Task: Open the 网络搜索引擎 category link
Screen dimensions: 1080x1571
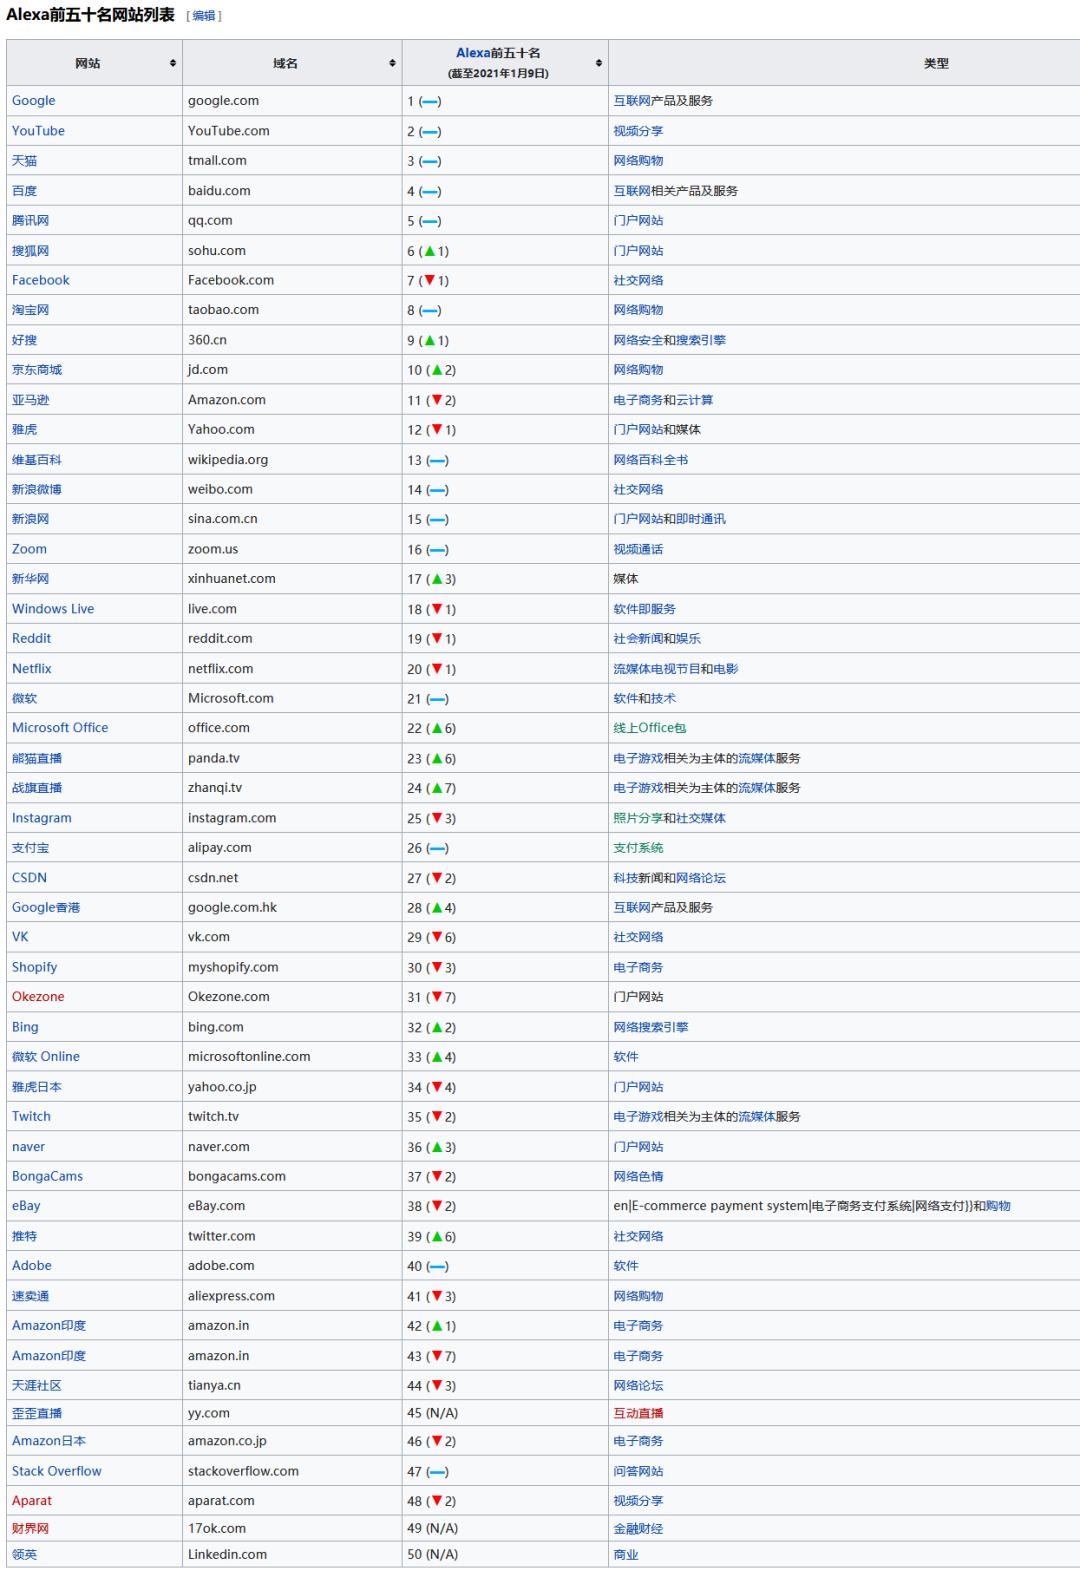Action: click(x=651, y=1027)
